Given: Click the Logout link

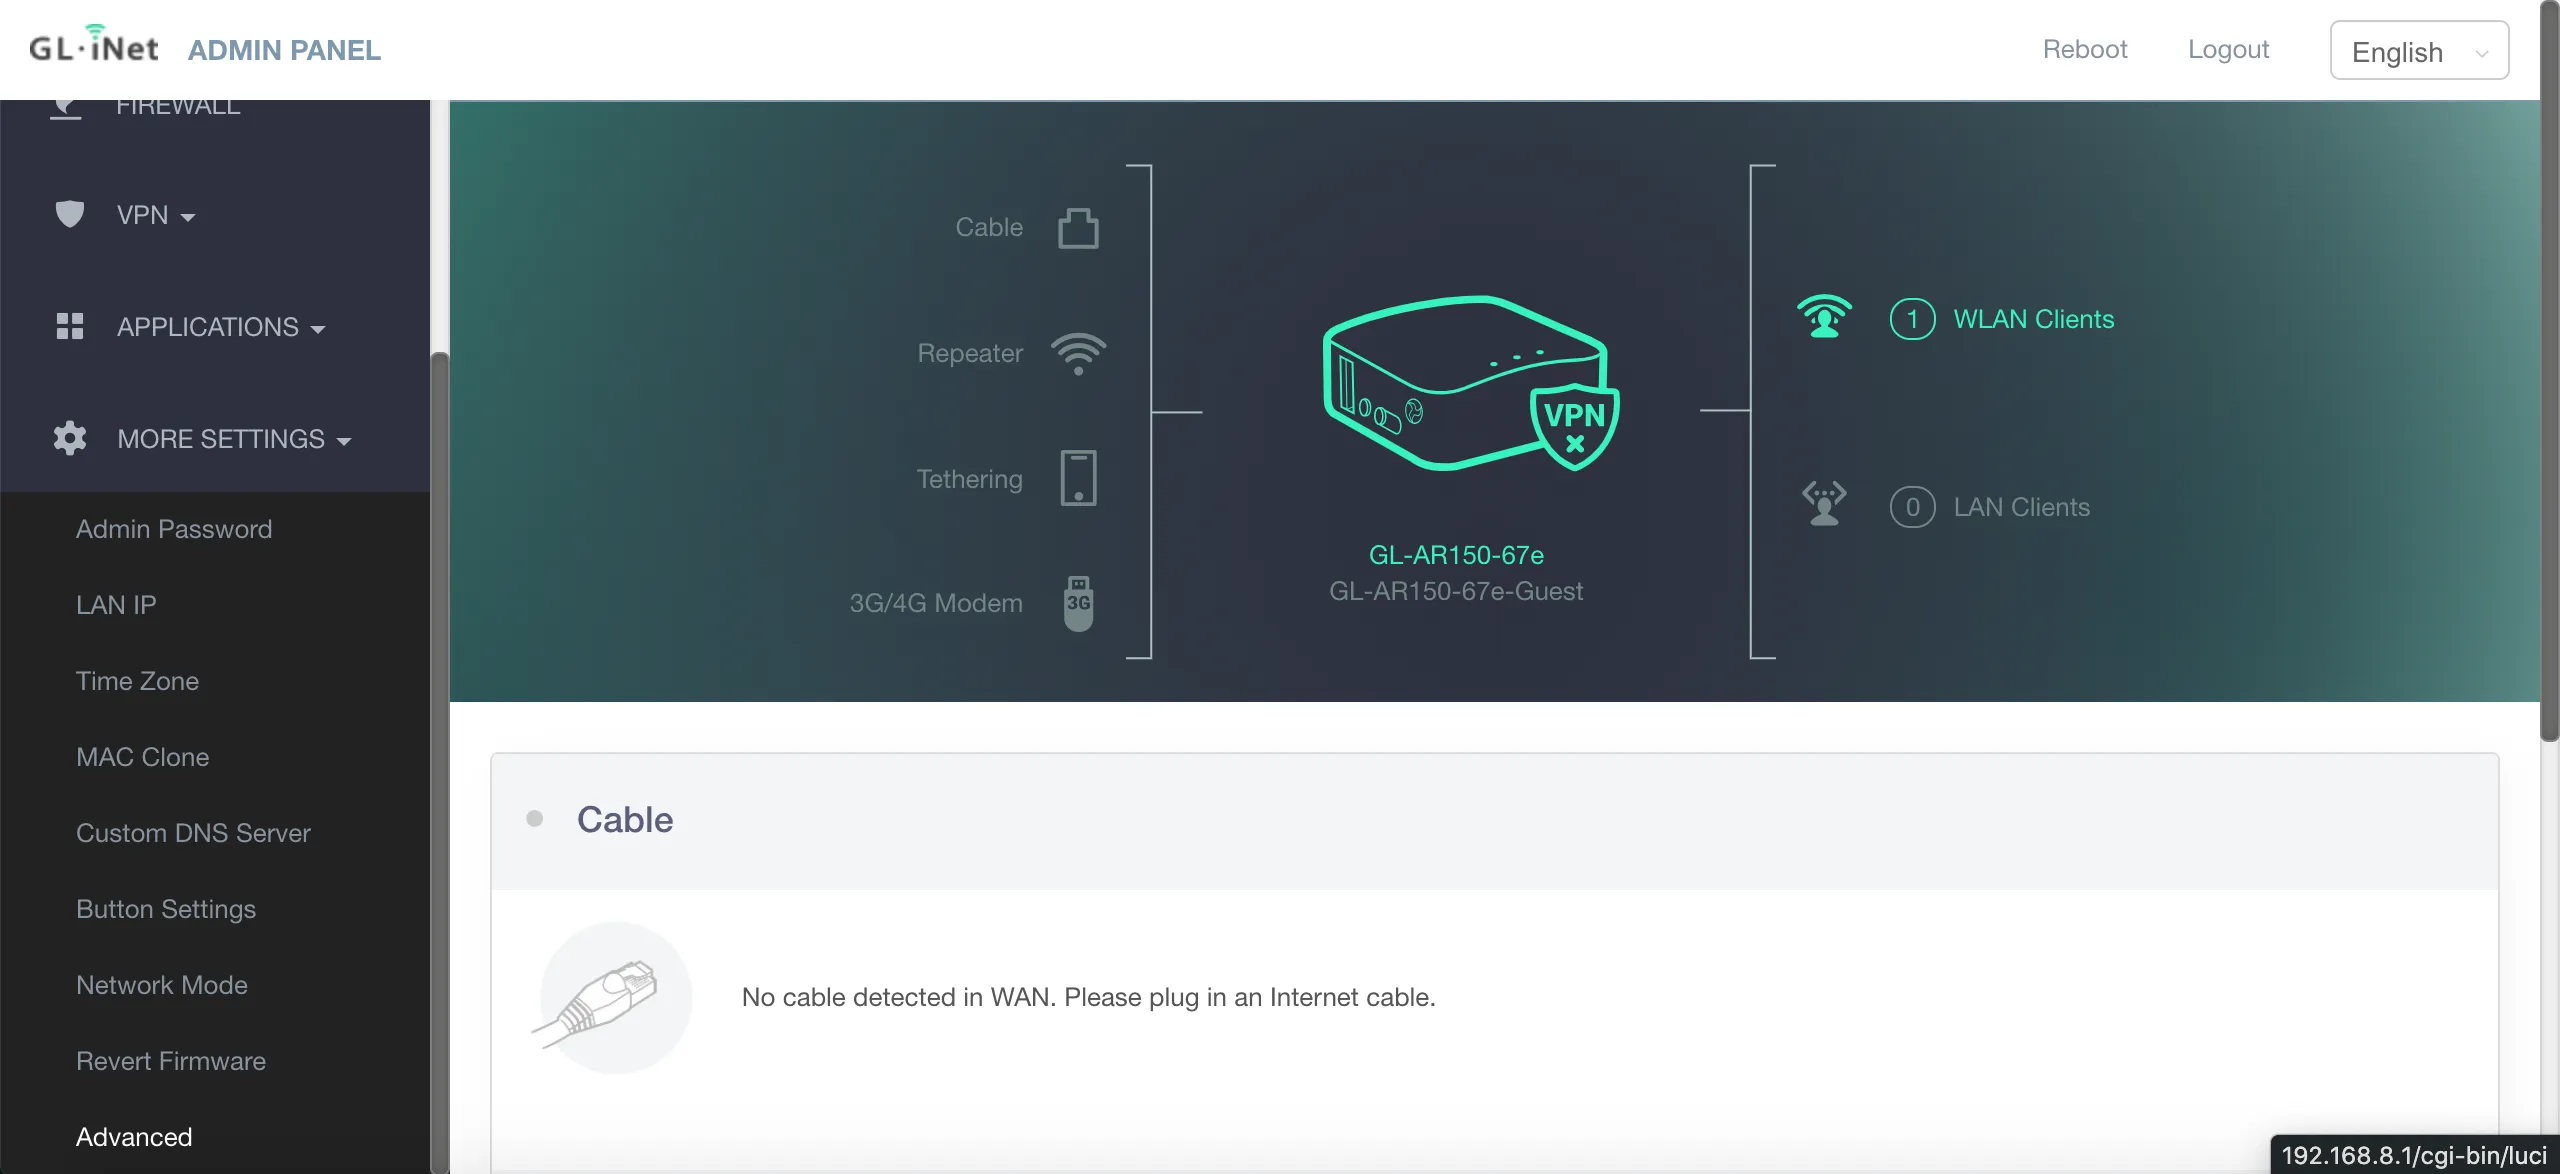Looking at the screenshot, I should coord(2228,49).
